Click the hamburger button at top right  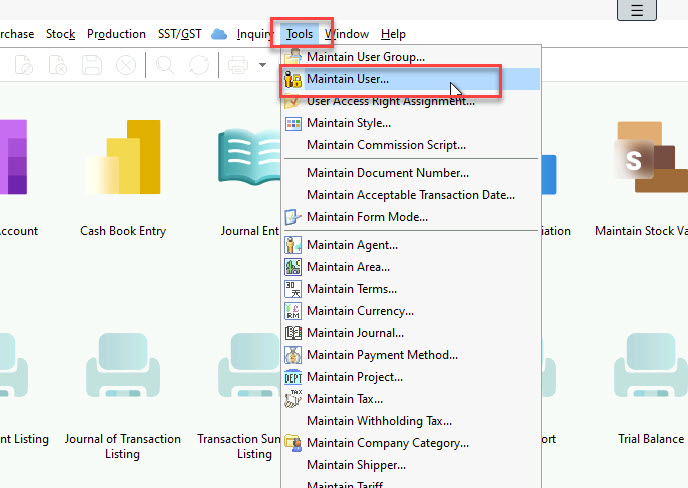point(637,11)
